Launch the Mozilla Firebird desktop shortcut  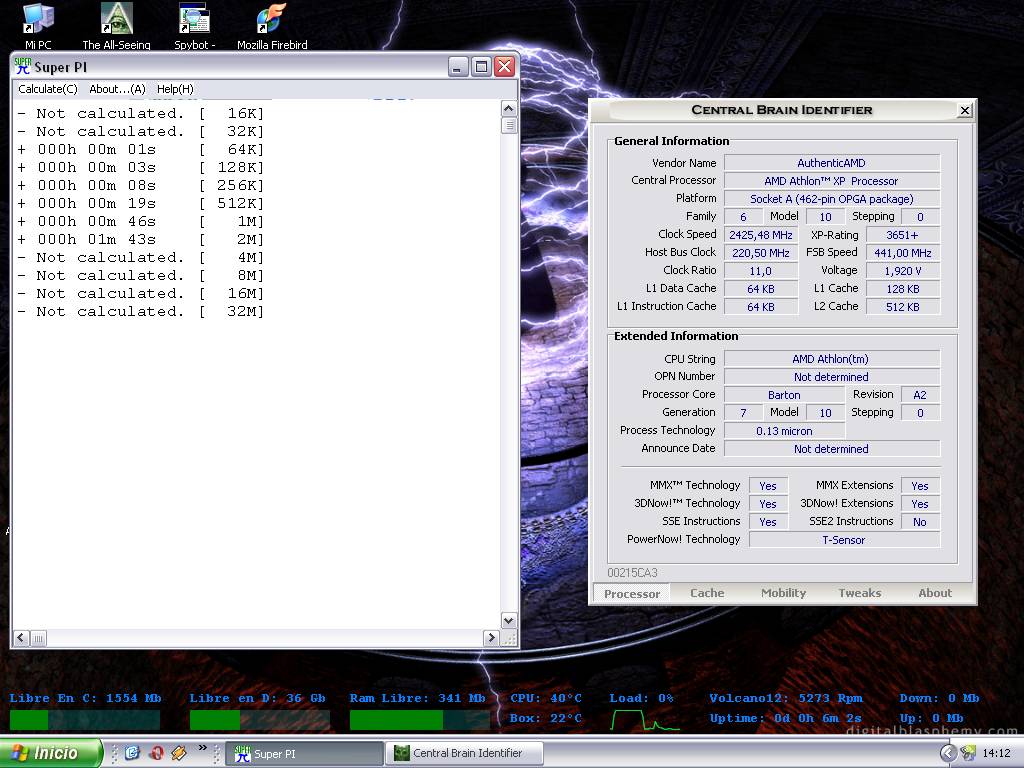click(x=271, y=20)
